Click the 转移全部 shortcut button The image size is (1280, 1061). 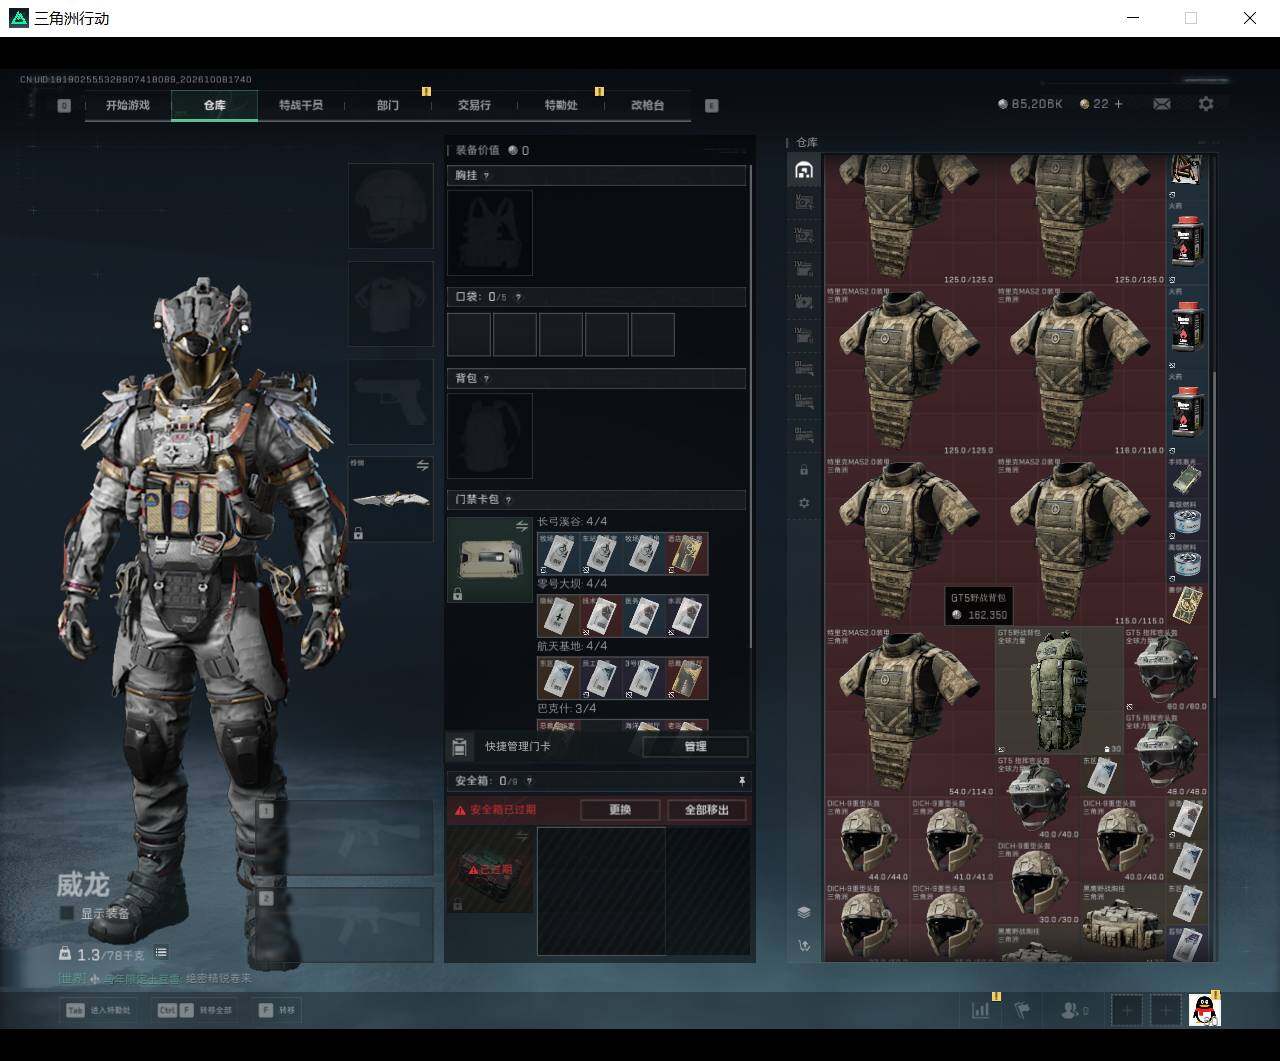194,1010
